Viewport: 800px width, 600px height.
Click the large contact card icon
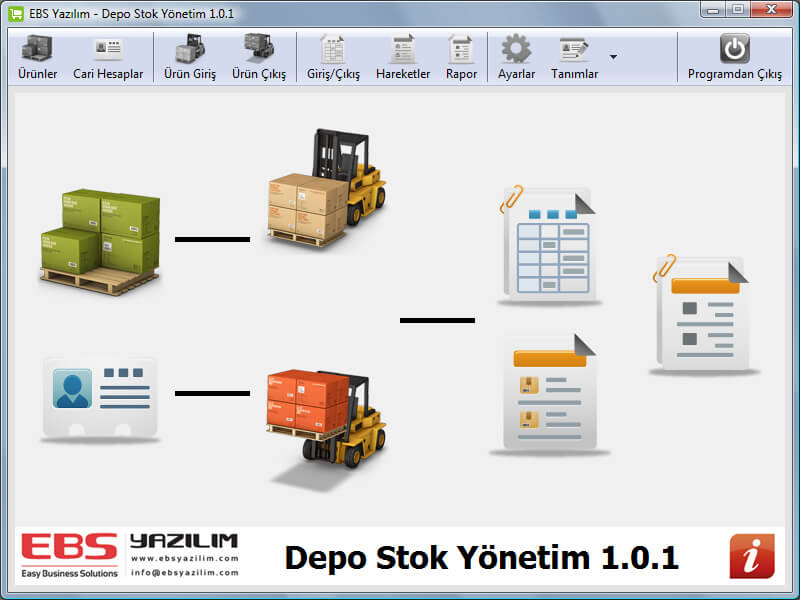[100, 397]
